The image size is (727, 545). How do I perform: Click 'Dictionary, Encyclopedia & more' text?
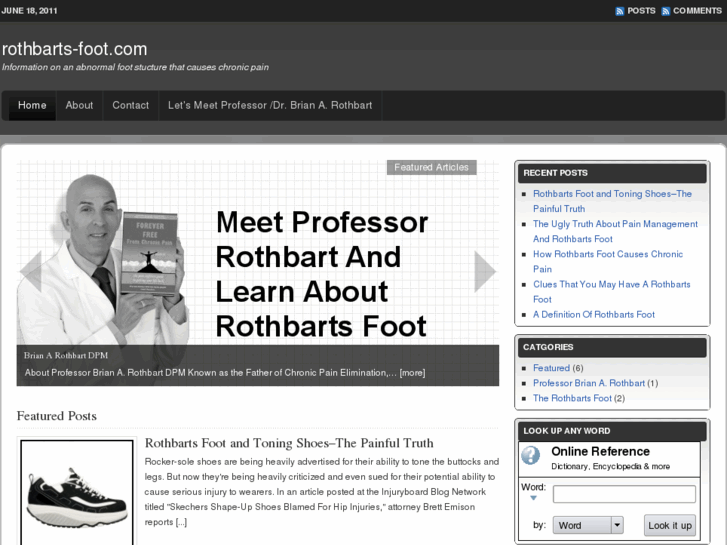pyautogui.click(x=610, y=467)
